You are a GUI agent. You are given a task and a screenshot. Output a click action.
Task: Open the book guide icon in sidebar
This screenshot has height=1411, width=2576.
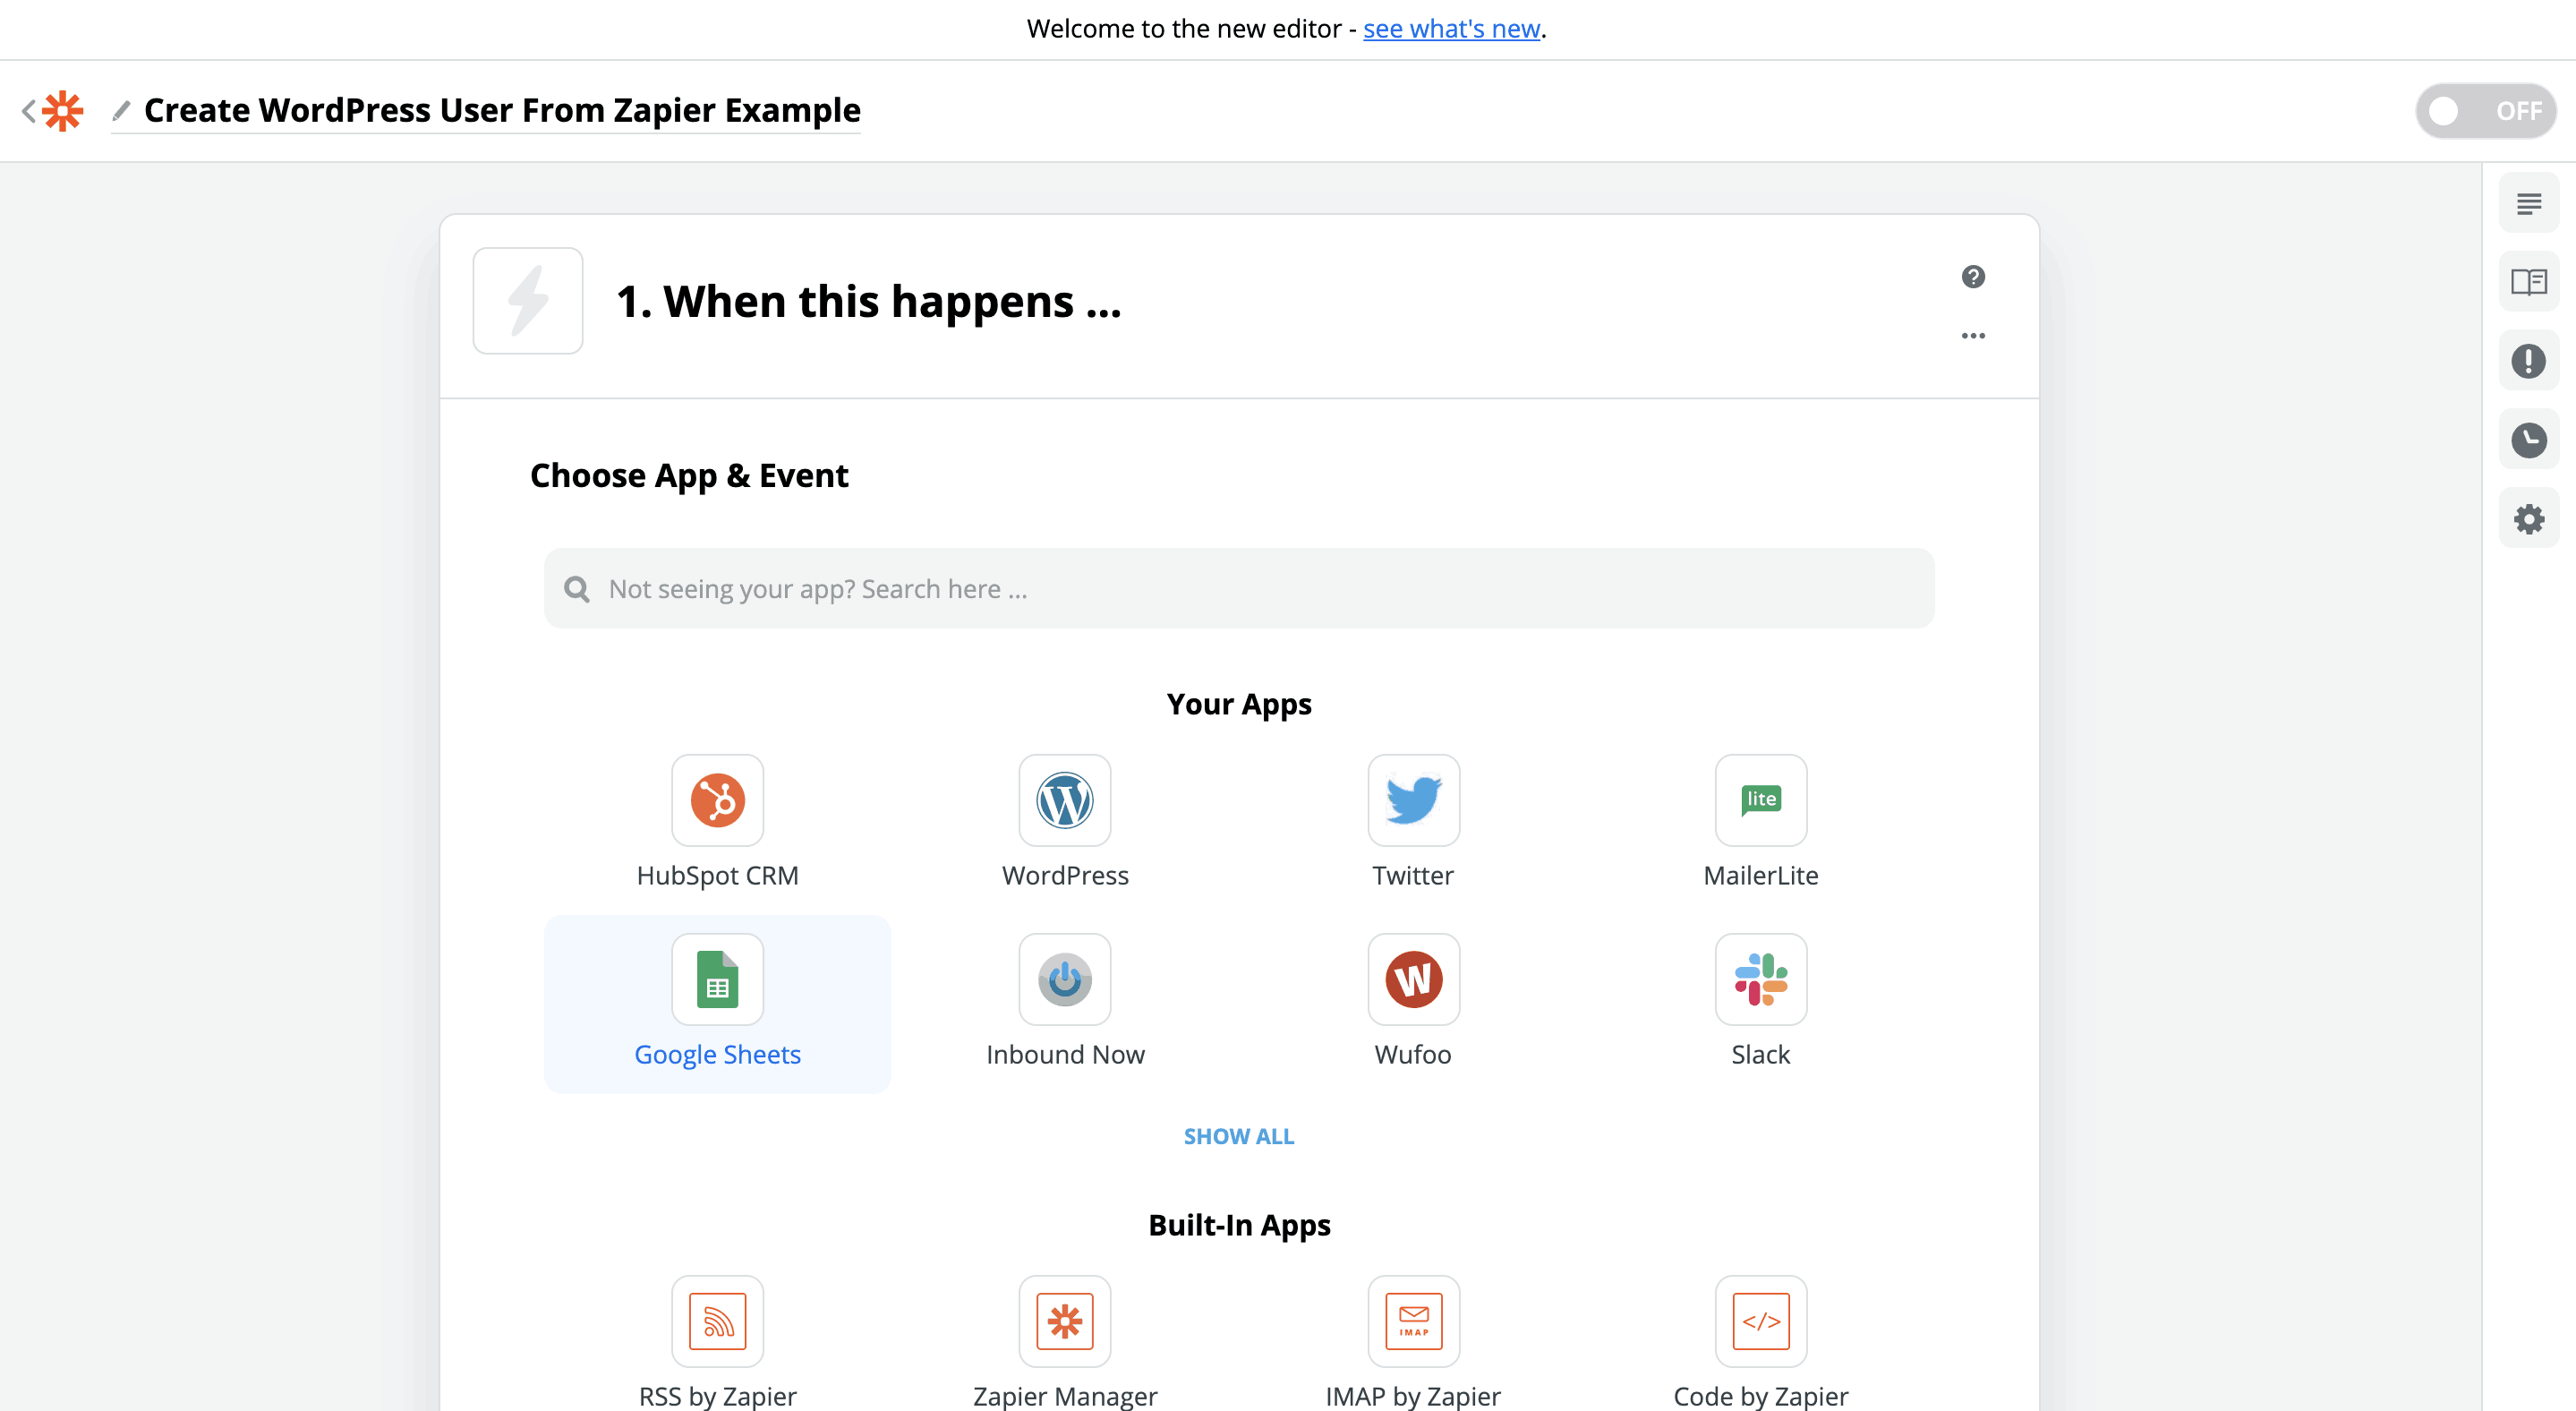click(2528, 282)
